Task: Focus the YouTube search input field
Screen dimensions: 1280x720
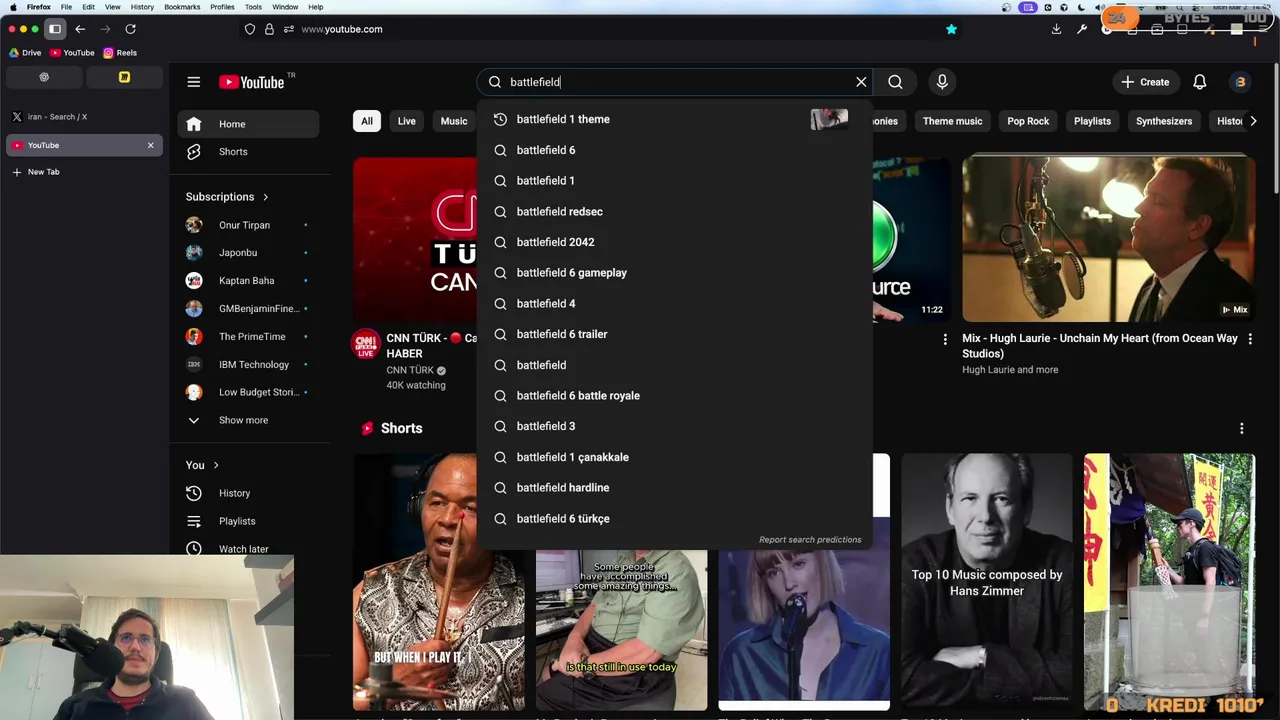Action: (675, 82)
